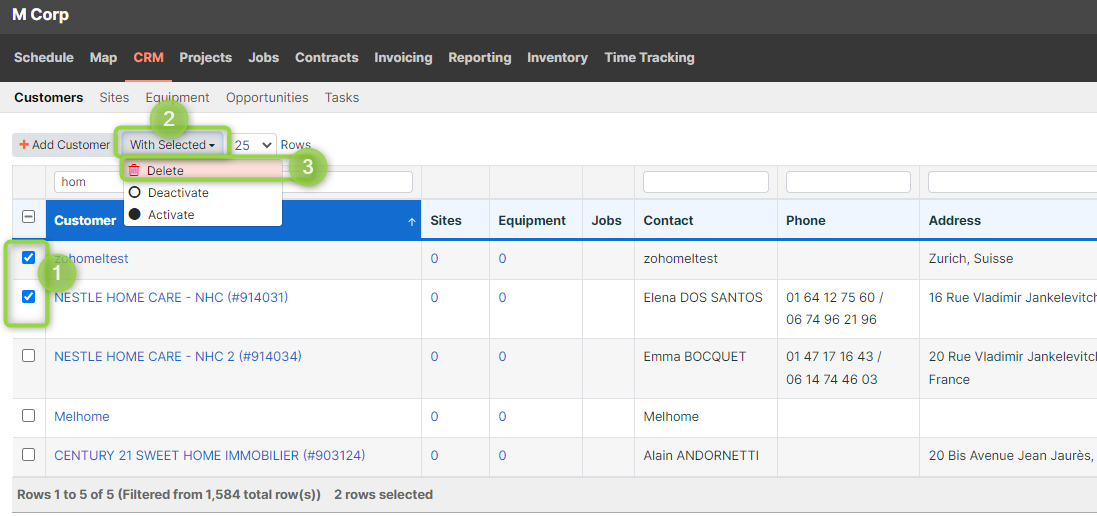1097x516 pixels.
Task: Click the Customer filter field containing hom
Action: coord(233,182)
